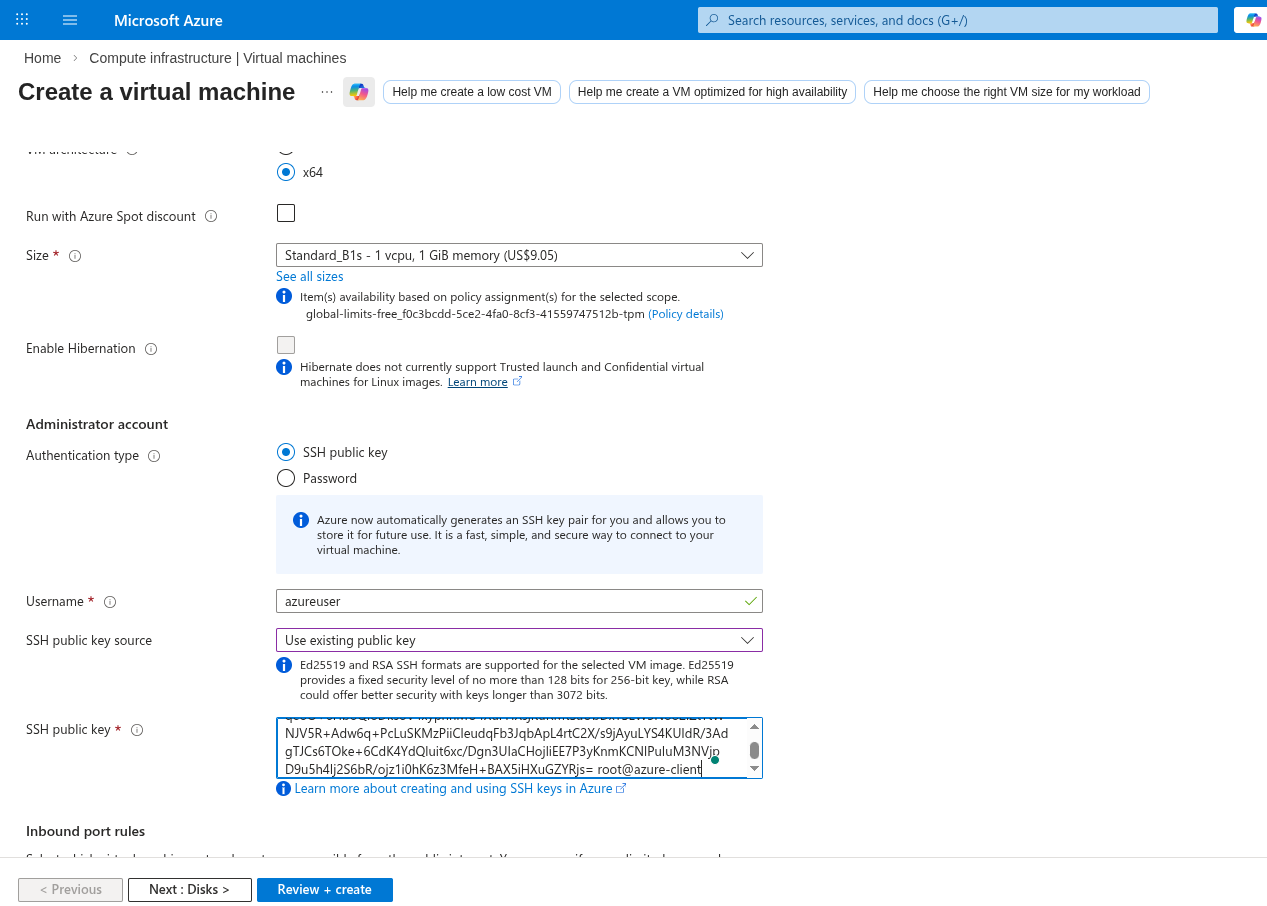Open the Size dropdown

tap(519, 255)
